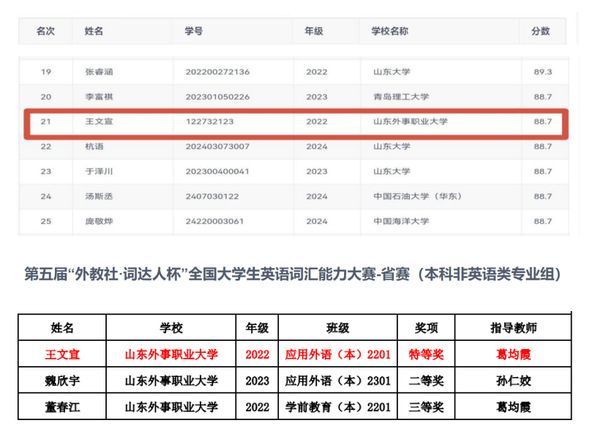Image resolution: width=599 pixels, height=445 pixels.
Task: Select 魏欣宇 in the awards table
Action: [62, 381]
